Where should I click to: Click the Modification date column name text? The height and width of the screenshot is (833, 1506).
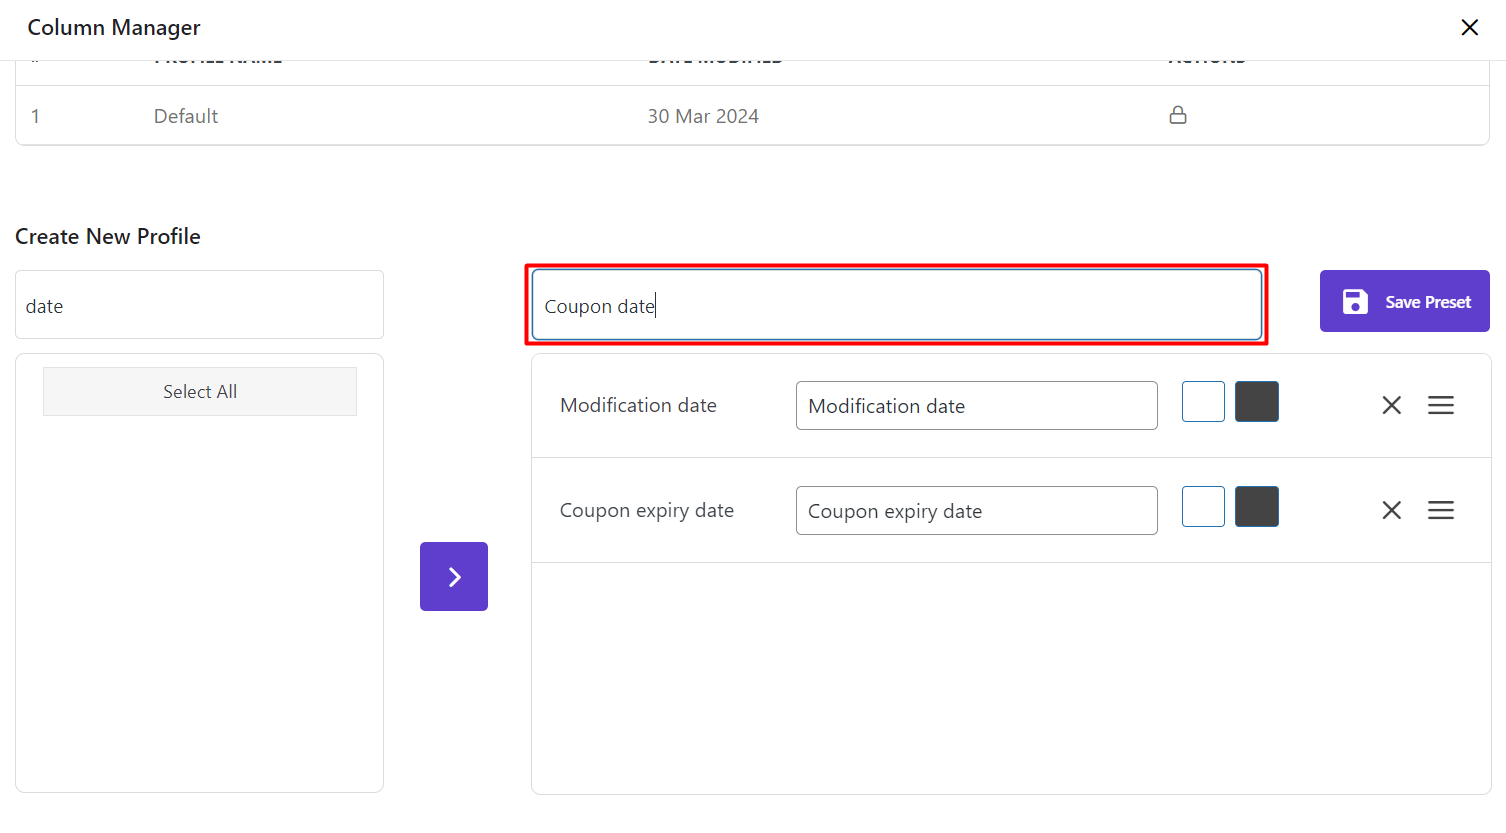pyautogui.click(x=638, y=405)
